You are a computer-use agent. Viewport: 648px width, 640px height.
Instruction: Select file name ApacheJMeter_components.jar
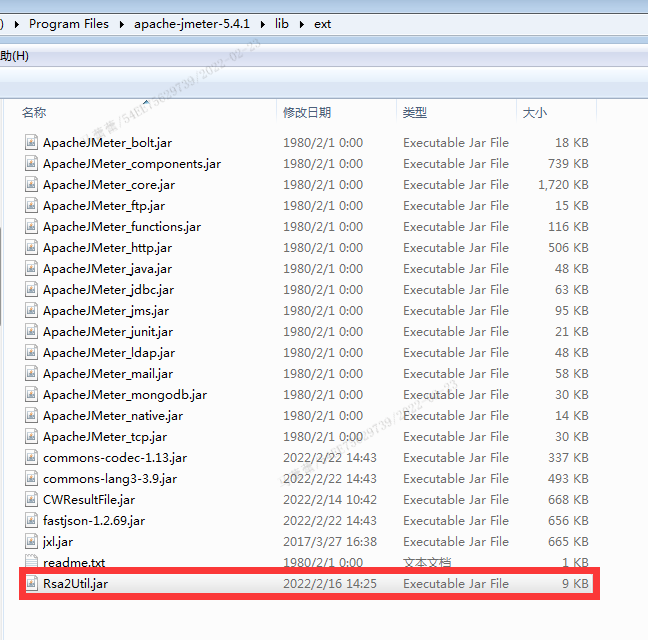[132, 164]
